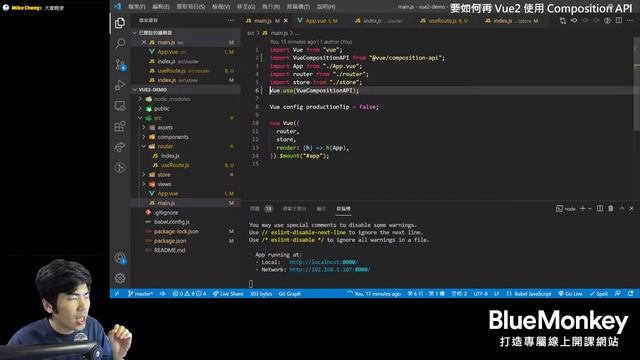Open the Edit menu in the menu bar
Screen dimensions: 640x360
click(161, 7)
